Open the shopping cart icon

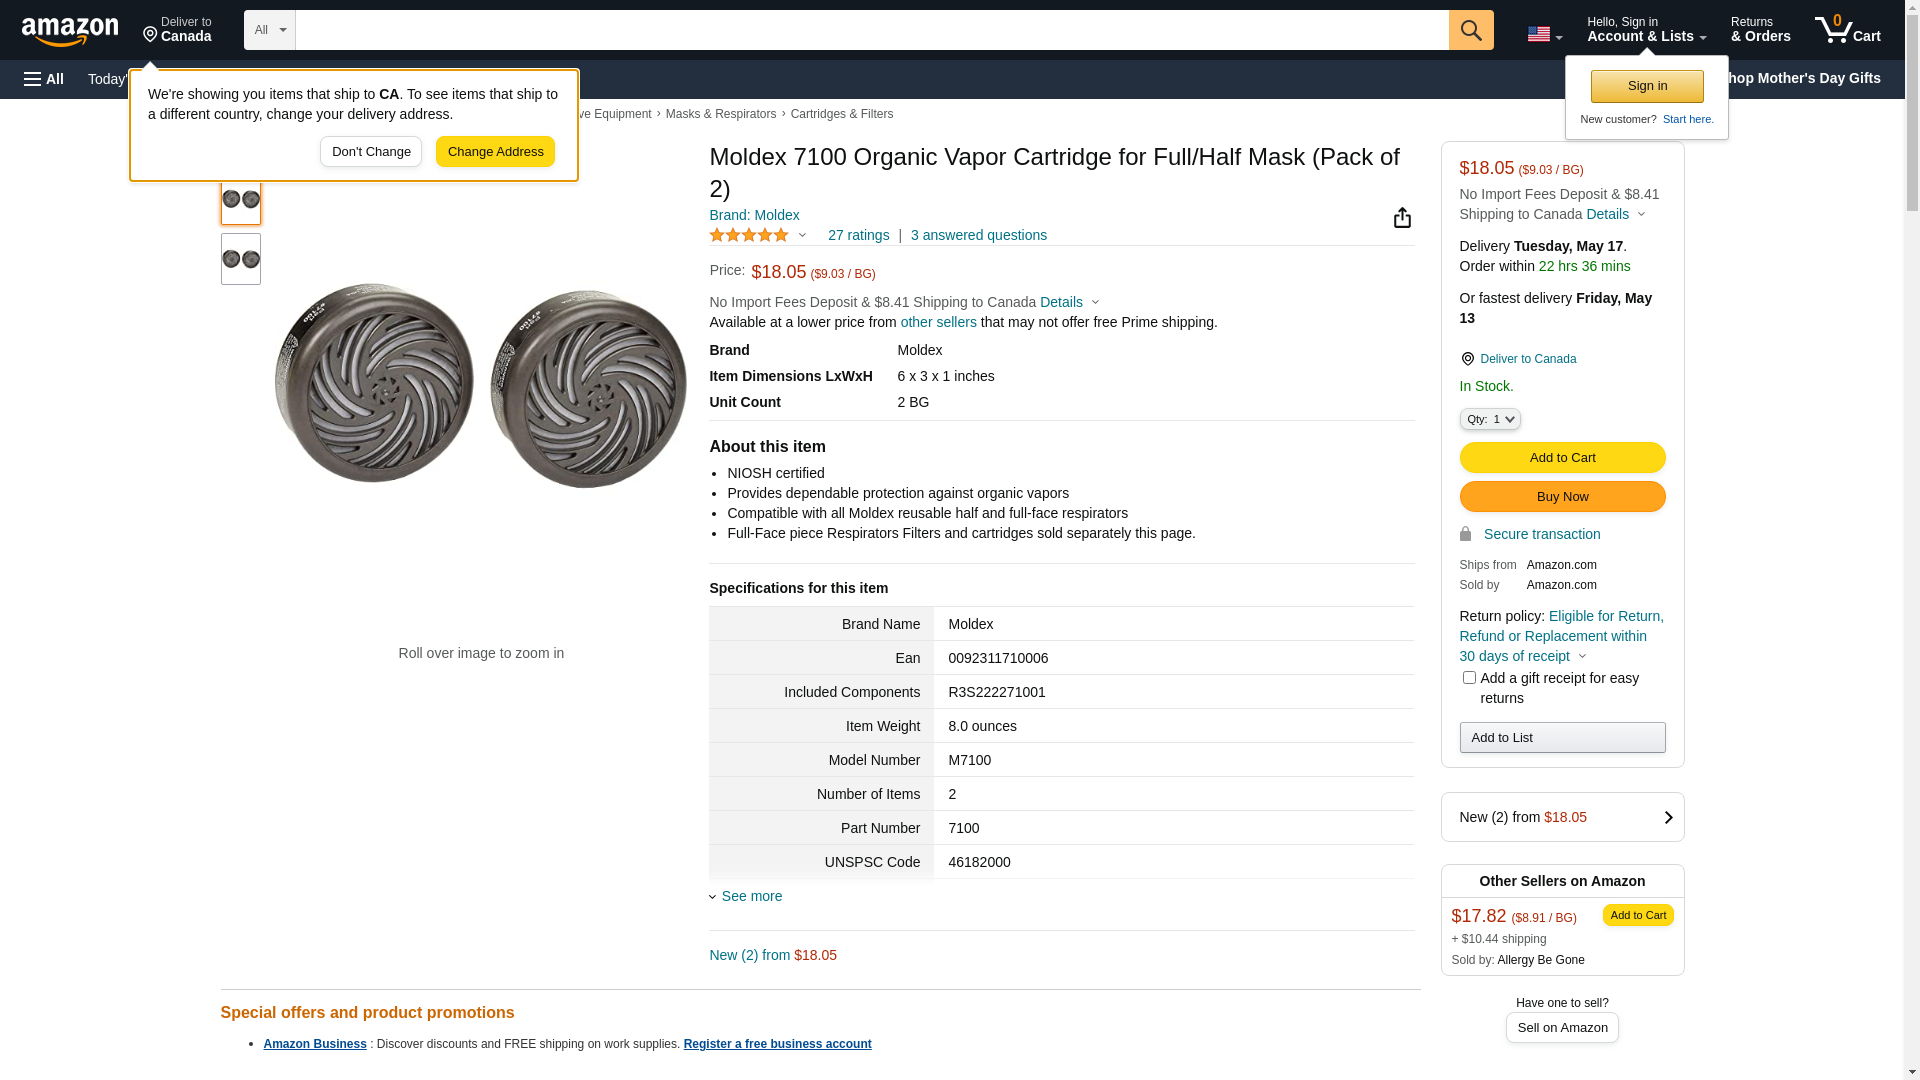tap(1847, 30)
